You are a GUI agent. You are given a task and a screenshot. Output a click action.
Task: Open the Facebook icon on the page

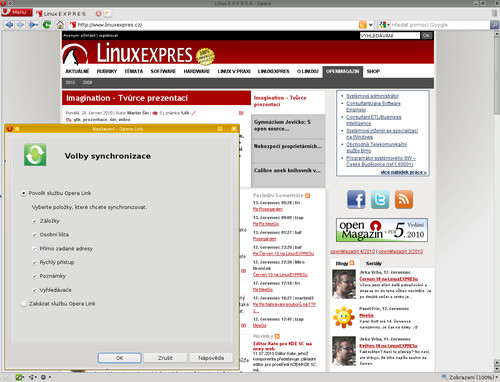coord(356,199)
